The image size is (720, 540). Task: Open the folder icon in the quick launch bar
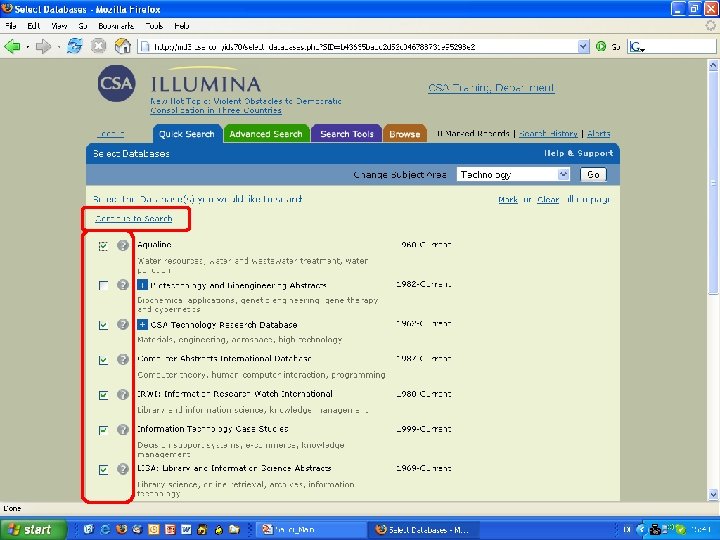point(235,529)
